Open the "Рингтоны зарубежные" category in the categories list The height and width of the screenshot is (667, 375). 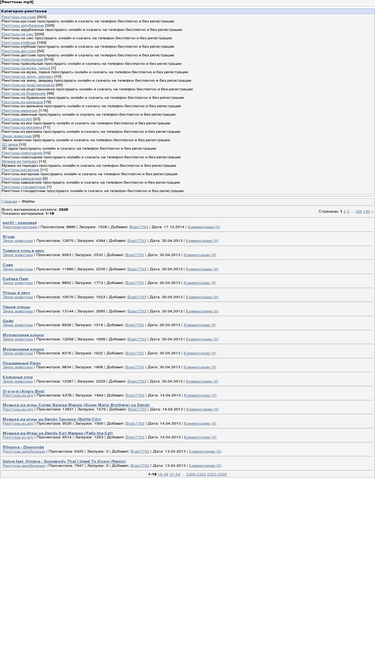coord(23,26)
